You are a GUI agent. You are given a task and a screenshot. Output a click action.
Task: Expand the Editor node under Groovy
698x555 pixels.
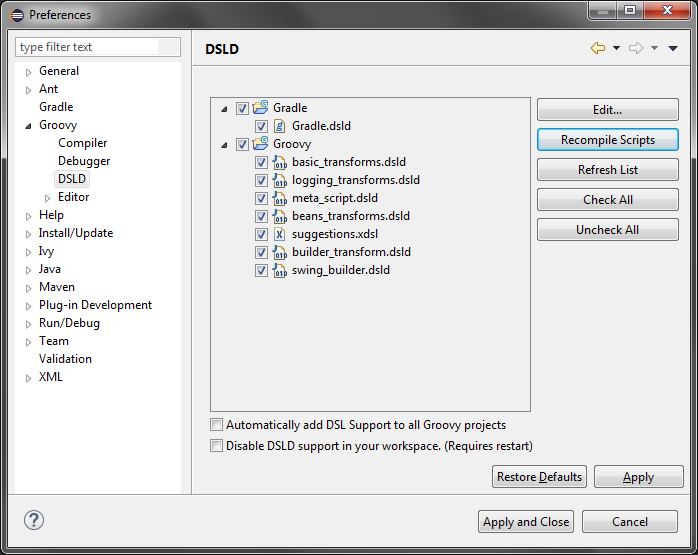[x=48, y=198]
